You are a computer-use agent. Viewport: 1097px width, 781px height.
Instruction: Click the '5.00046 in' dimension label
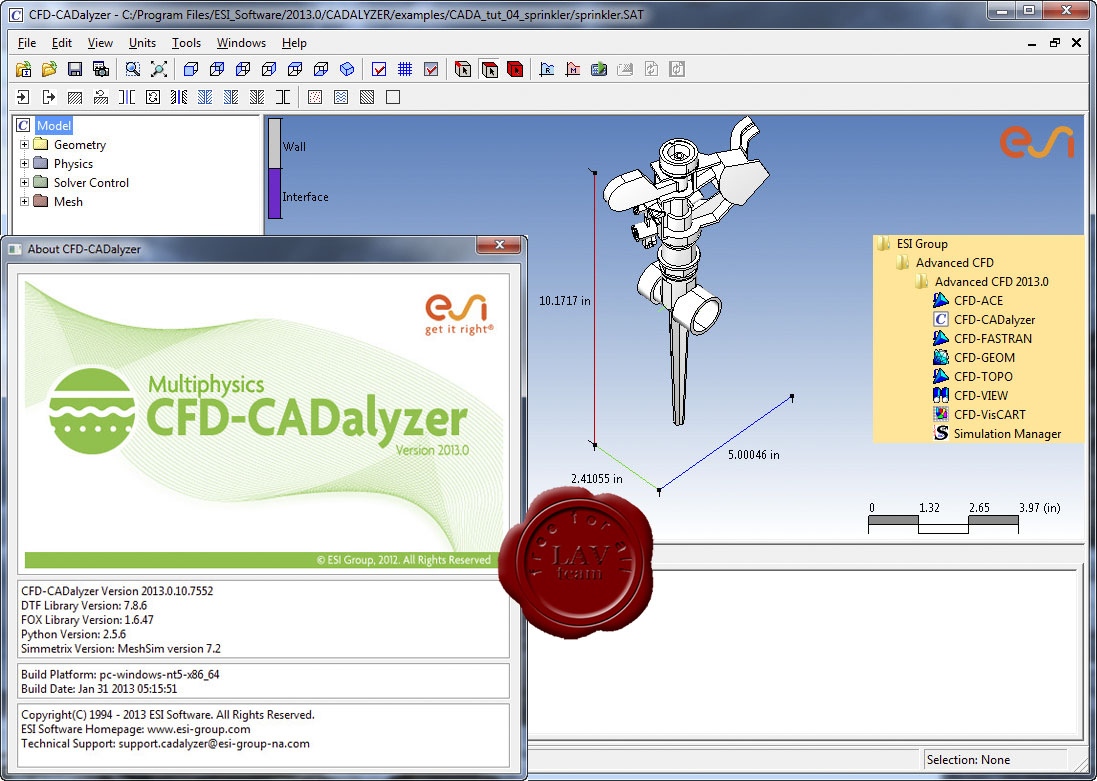(x=753, y=455)
